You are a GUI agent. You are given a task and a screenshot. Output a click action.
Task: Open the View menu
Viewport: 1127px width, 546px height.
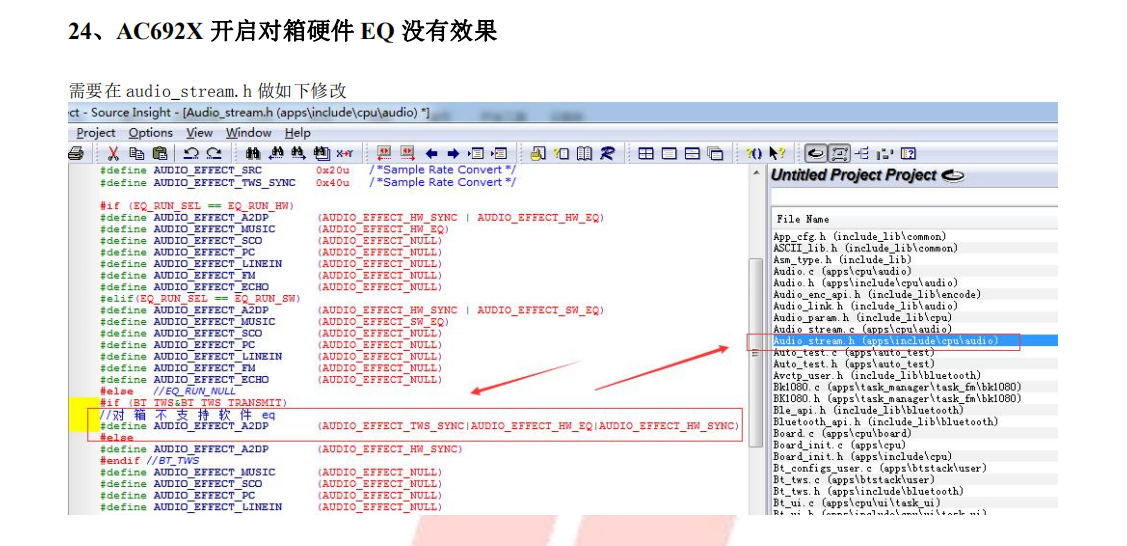click(x=199, y=133)
